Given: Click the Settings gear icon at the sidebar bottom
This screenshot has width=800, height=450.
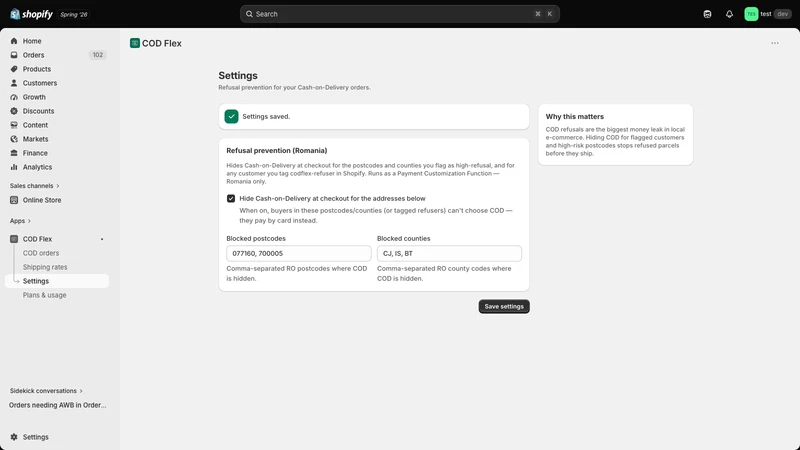Looking at the screenshot, I should click(14, 437).
